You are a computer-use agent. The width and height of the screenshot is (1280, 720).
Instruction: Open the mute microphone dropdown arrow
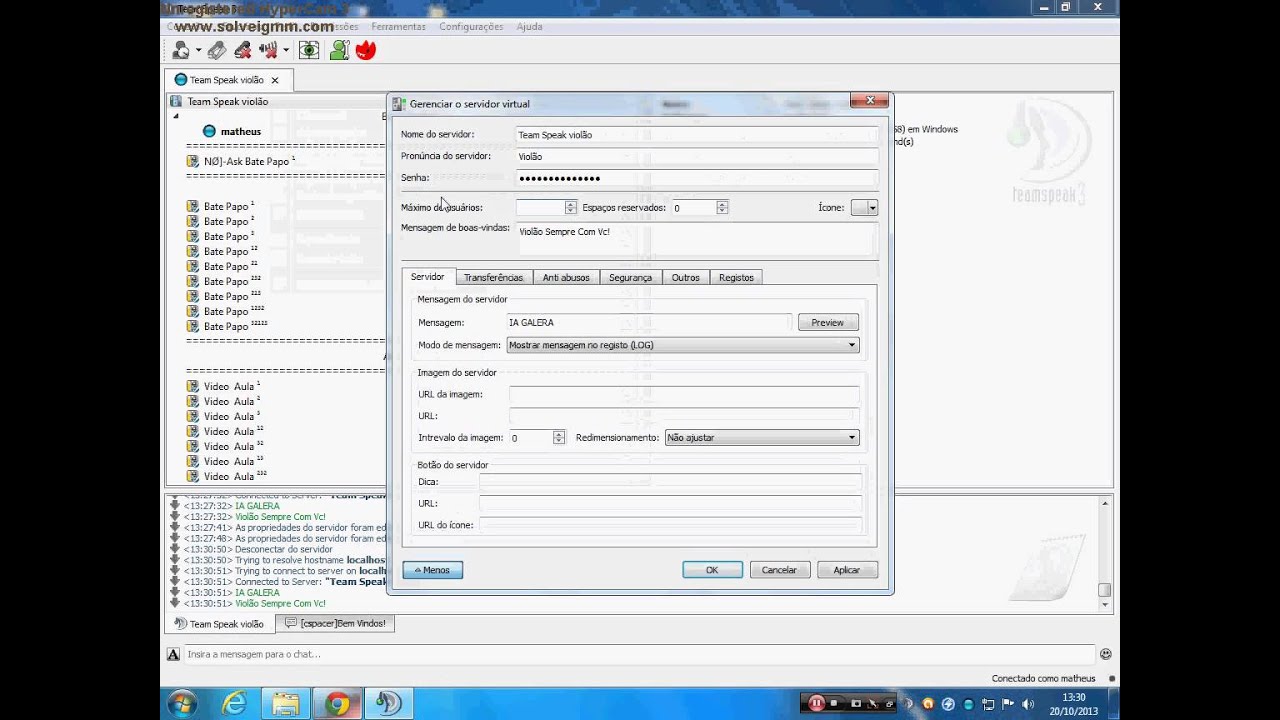point(286,50)
